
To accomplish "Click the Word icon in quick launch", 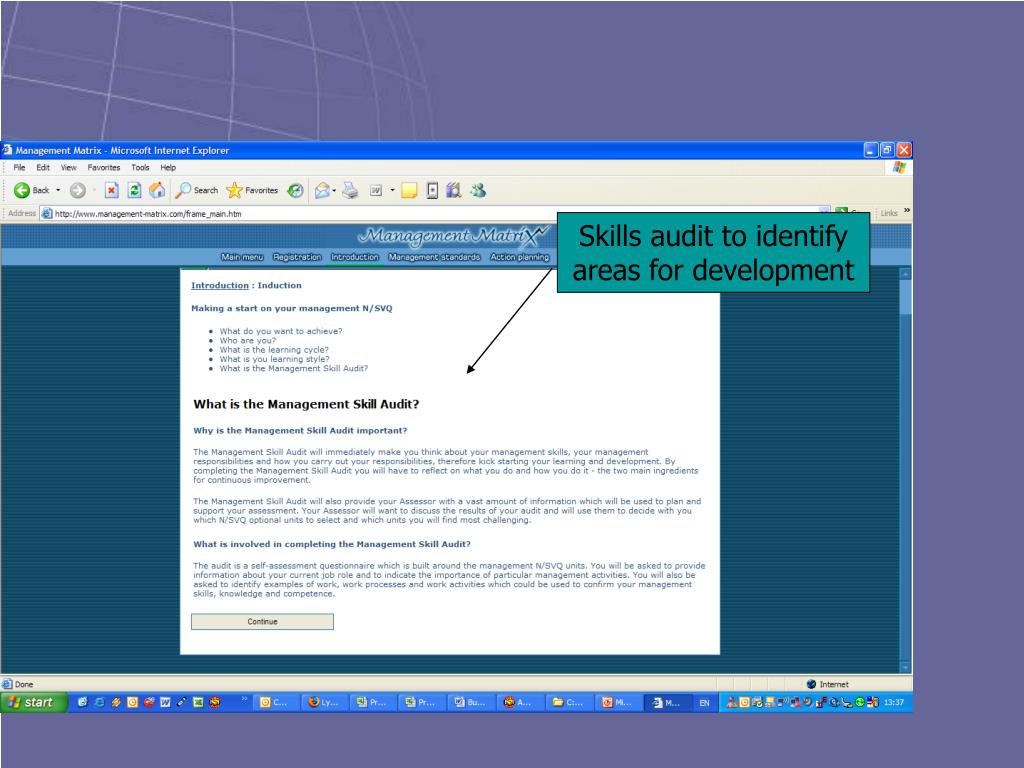I will click(x=165, y=703).
